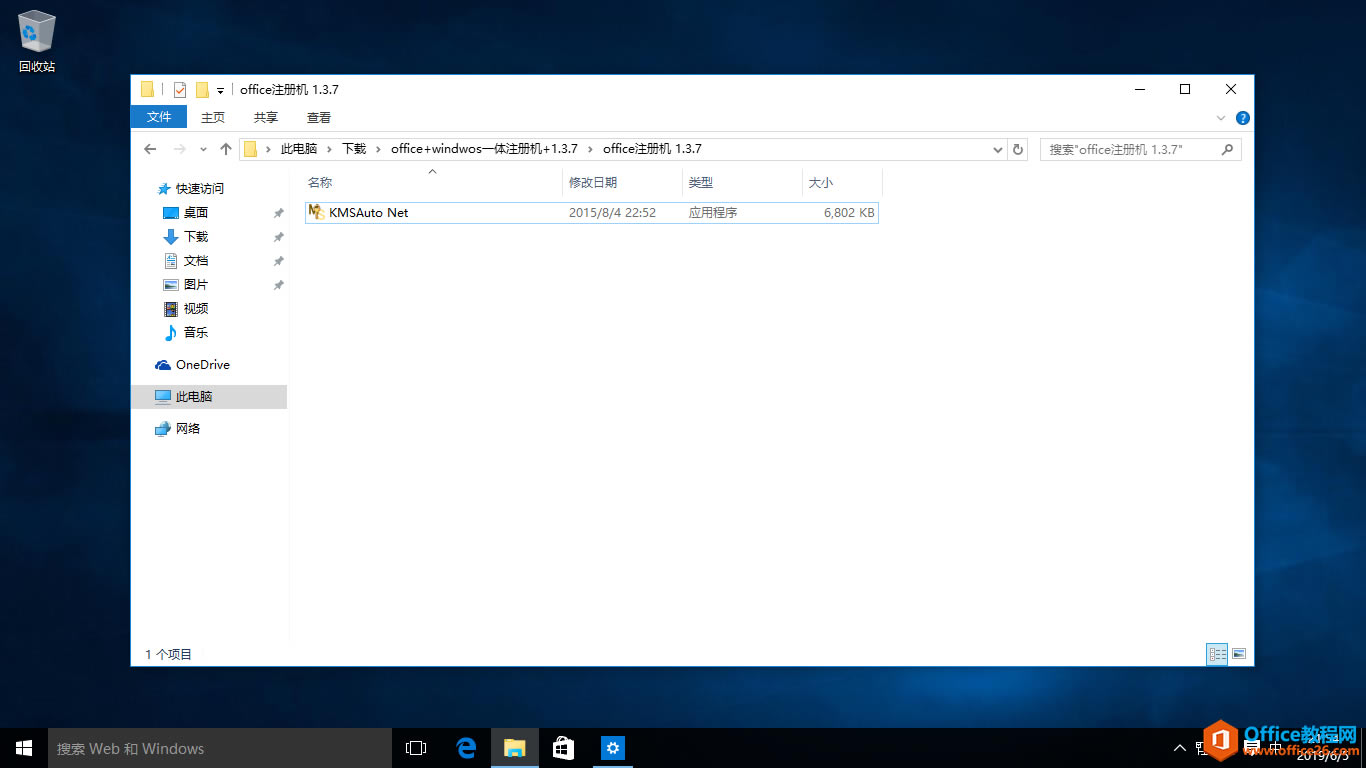Switch to details view in status bar
1366x768 pixels.
click(1217, 654)
